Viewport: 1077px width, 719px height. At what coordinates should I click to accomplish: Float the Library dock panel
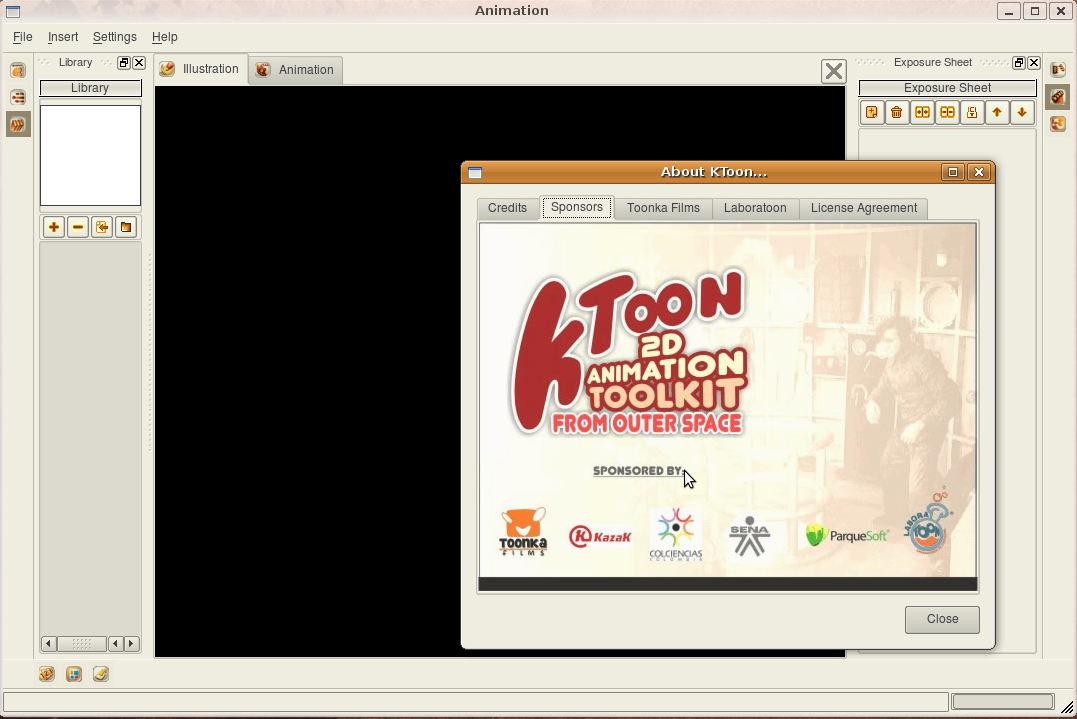pos(124,63)
